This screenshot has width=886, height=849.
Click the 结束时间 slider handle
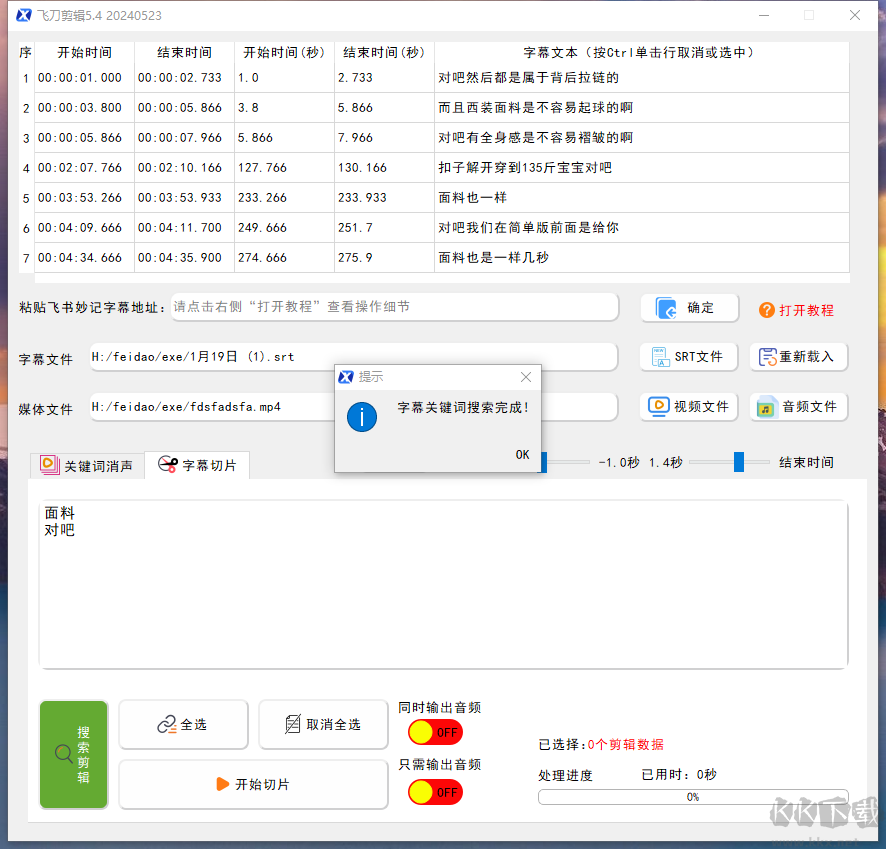739,462
